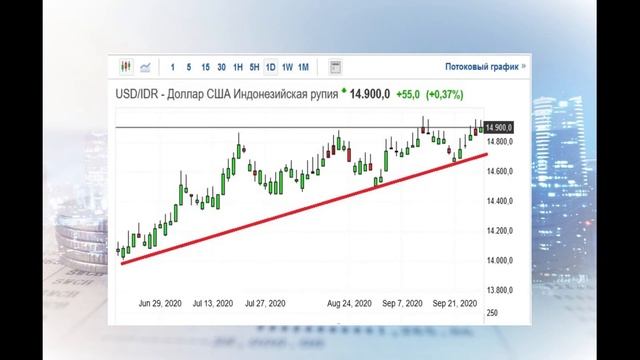640x360 pixels.
Task: Click the Jun 29, 2020 date label
Action: tap(160, 304)
